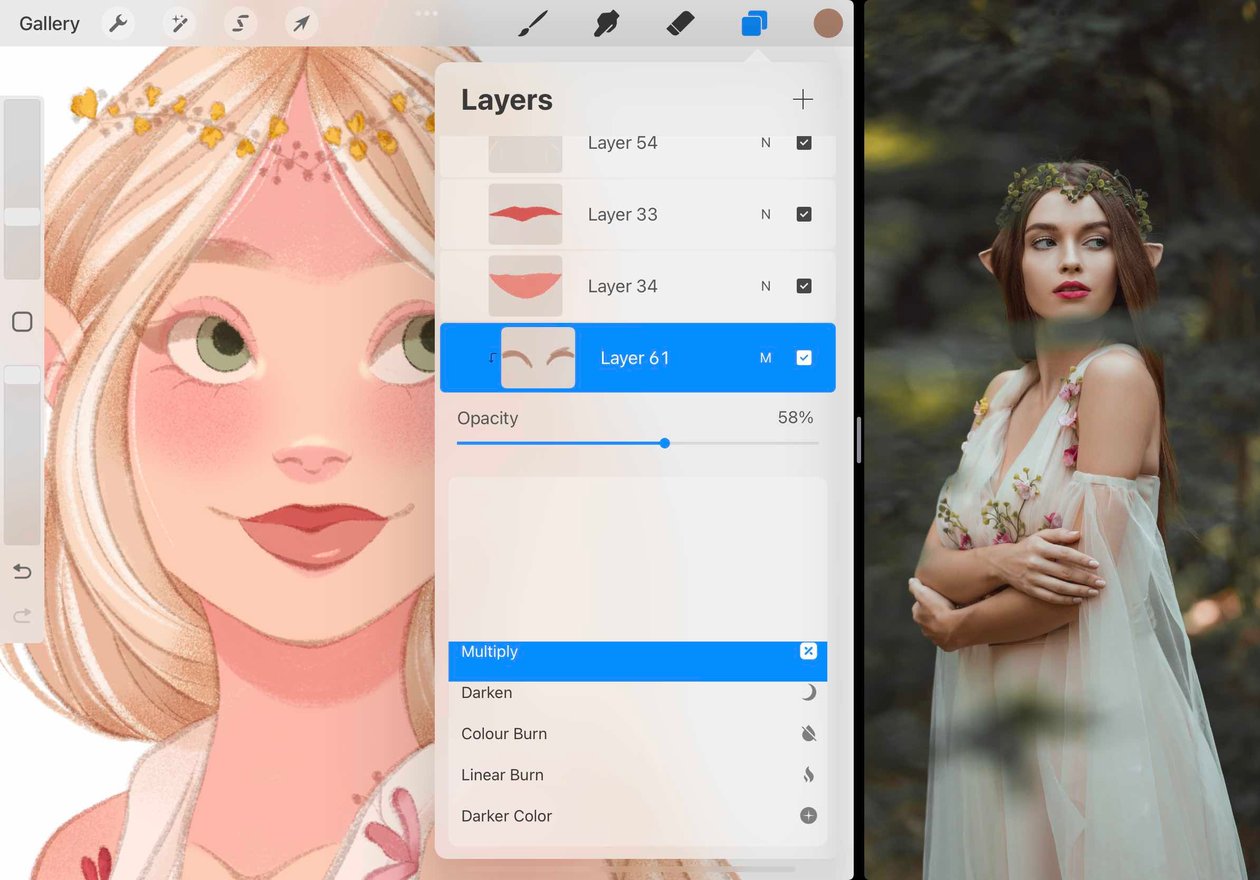Open blend mode N for Layer 34
The height and width of the screenshot is (880, 1260).
coord(766,286)
